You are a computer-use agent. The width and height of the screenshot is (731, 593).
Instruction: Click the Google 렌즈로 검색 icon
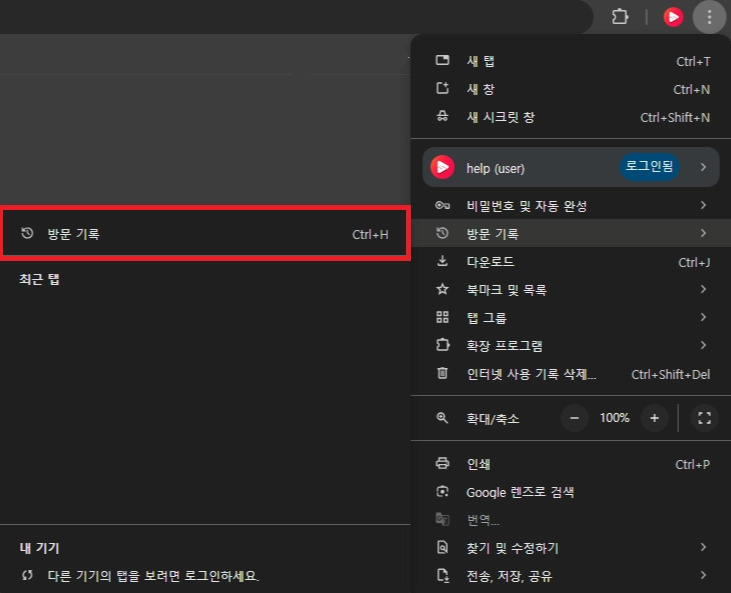pyautogui.click(x=443, y=492)
